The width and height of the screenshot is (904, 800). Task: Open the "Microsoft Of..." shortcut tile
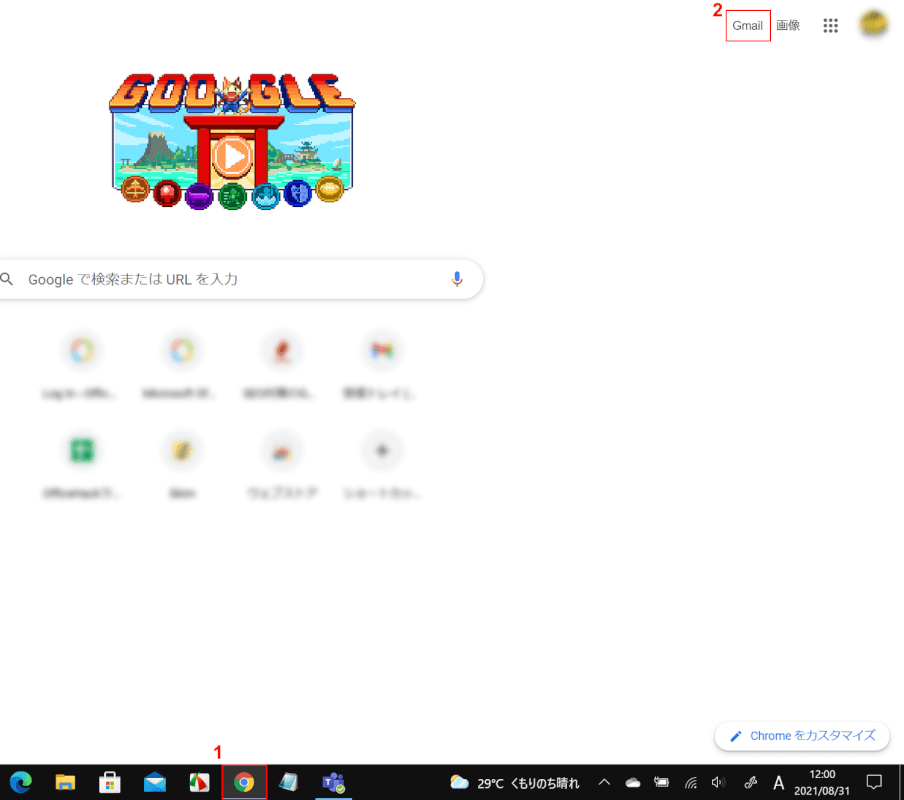tap(182, 365)
